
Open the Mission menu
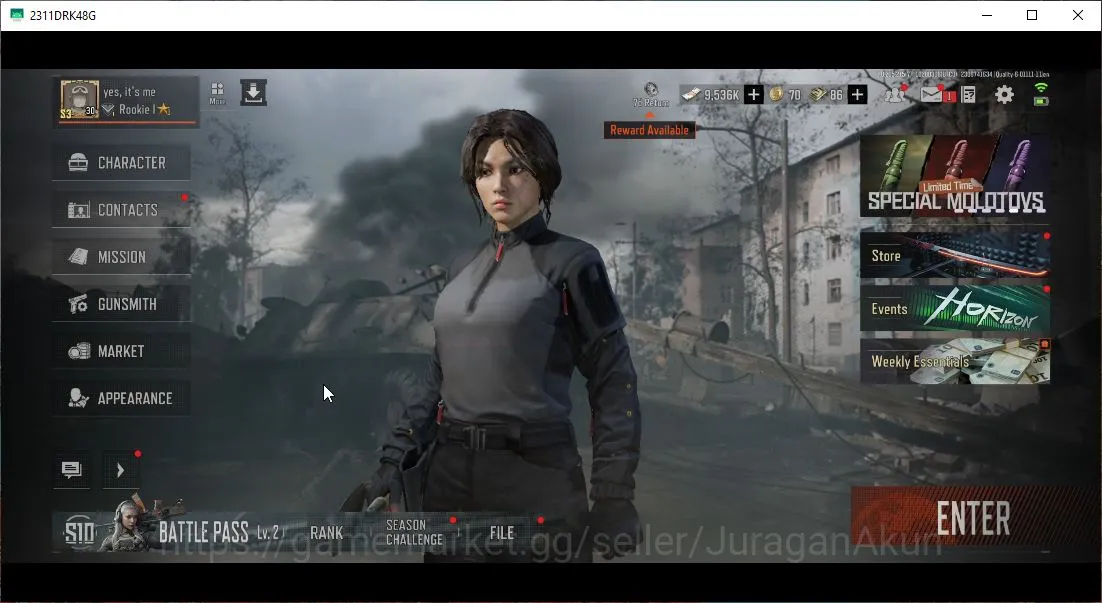(x=121, y=257)
